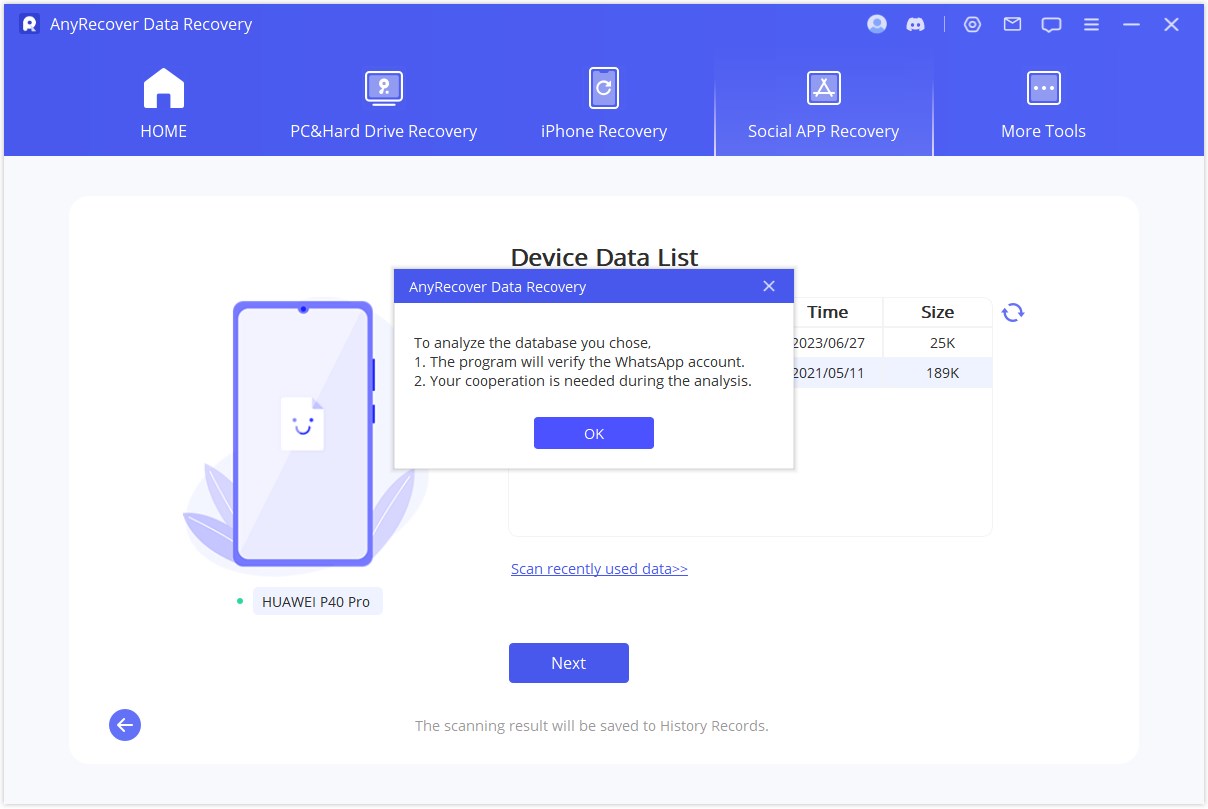Refresh the device data list
Screen dimensions: 1208x809
pyautogui.click(x=1013, y=312)
